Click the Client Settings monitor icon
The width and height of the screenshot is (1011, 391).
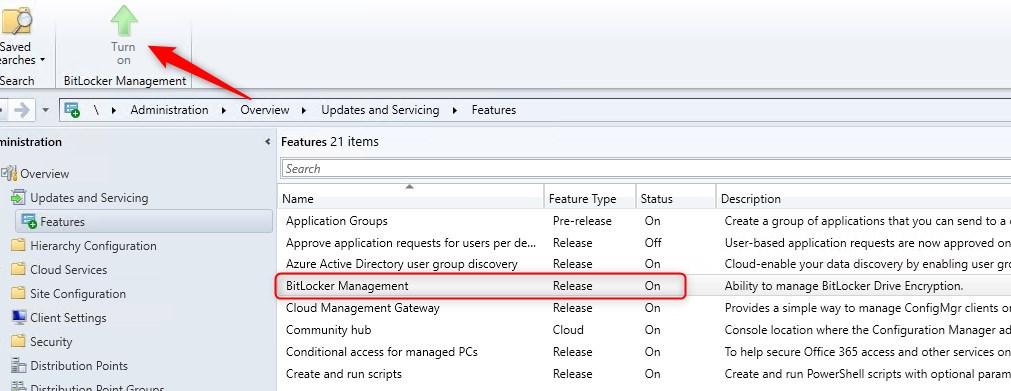(18, 317)
